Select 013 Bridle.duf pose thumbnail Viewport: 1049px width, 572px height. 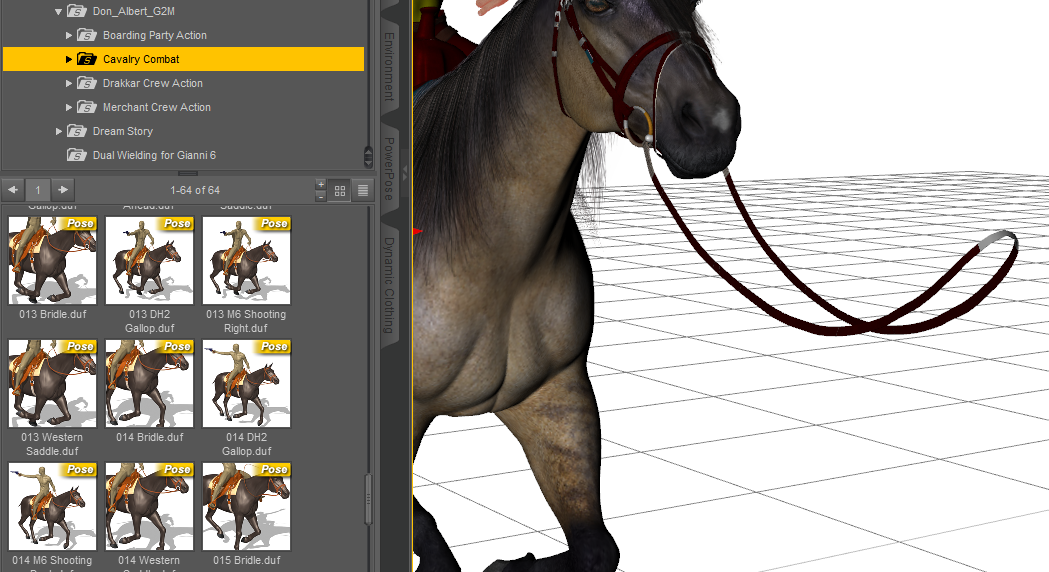52,261
